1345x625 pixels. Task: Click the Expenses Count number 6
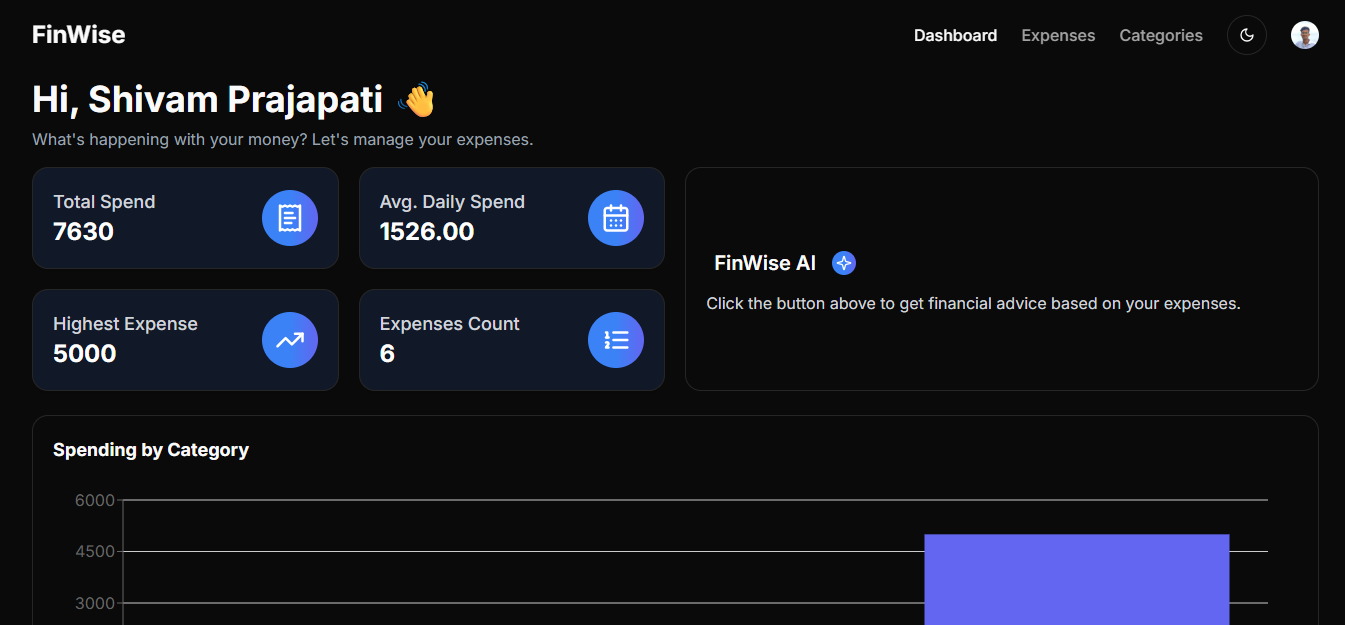387,354
